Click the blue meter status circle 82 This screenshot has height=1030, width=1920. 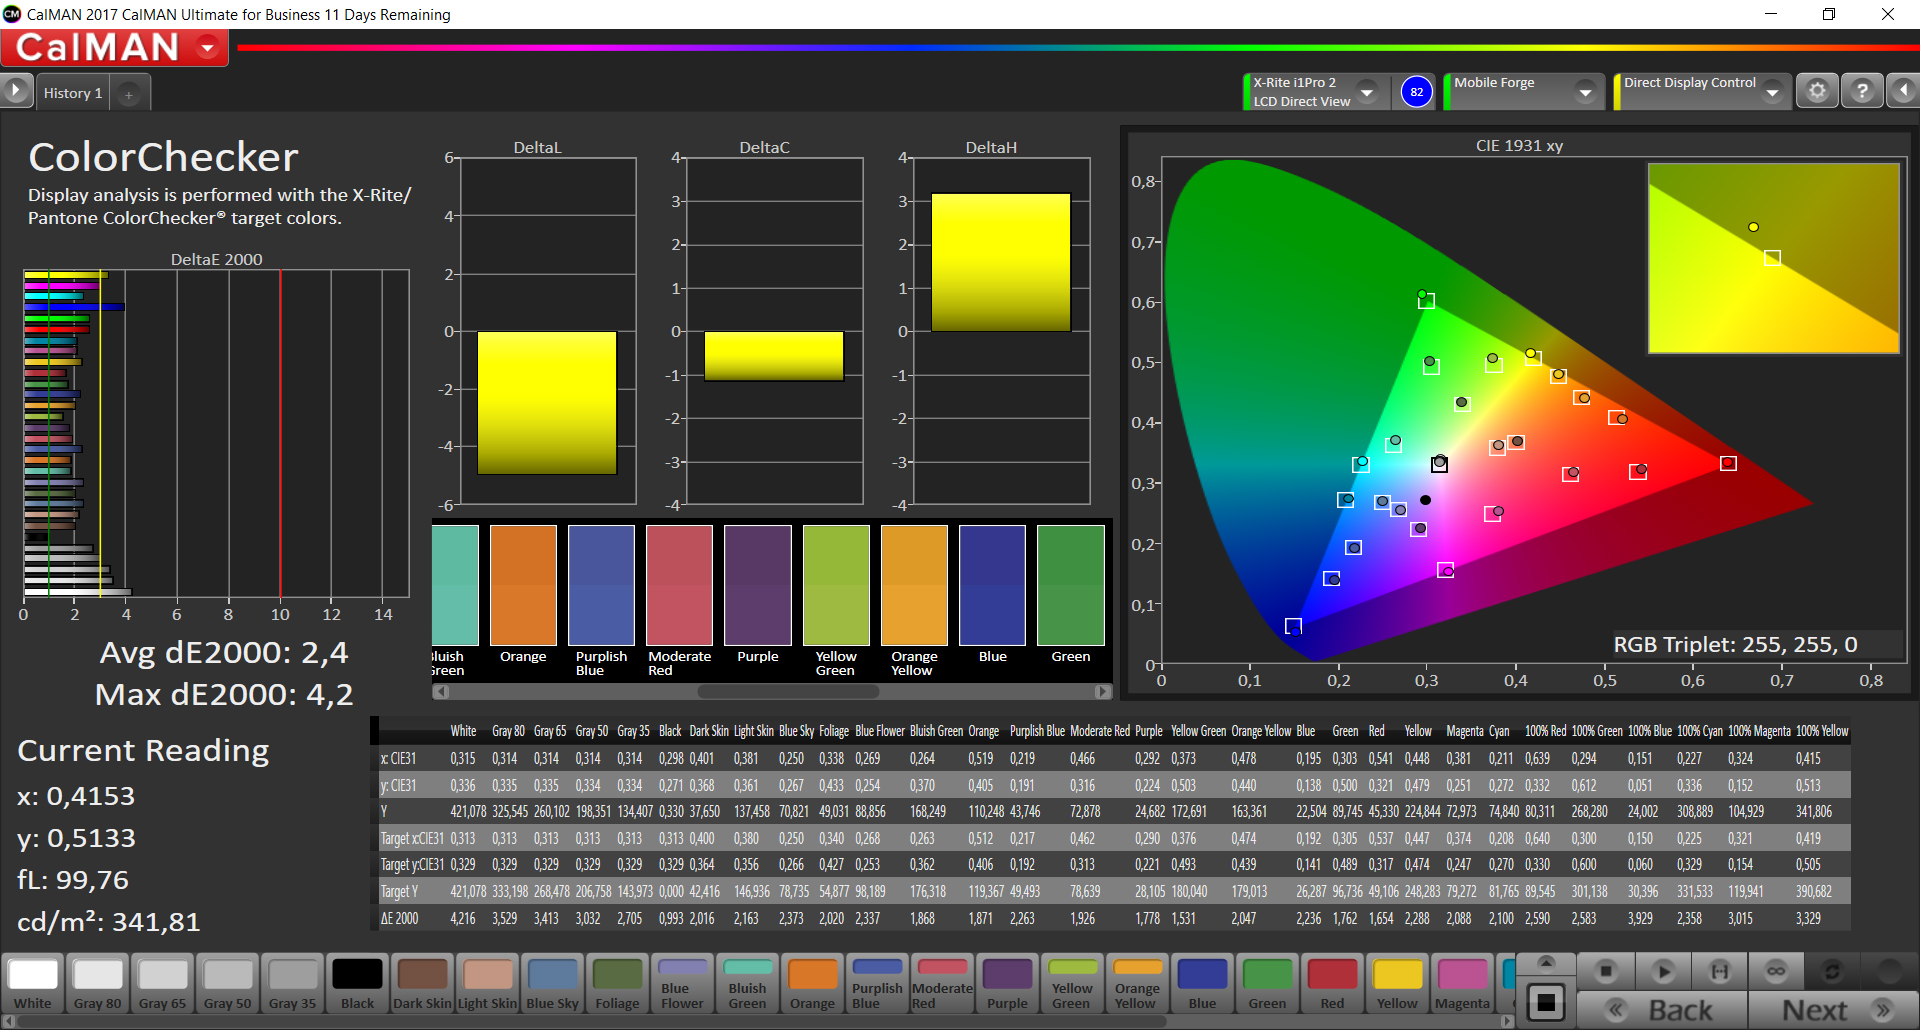1416,92
